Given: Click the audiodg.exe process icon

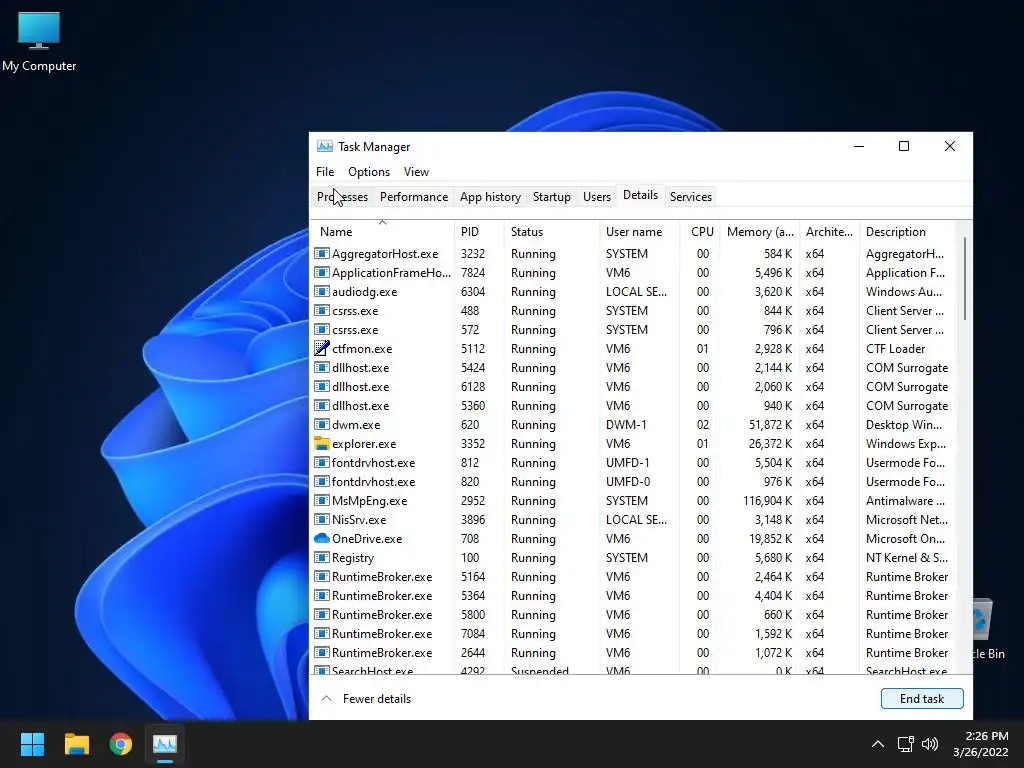Looking at the screenshot, I should (x=321, y=292).
